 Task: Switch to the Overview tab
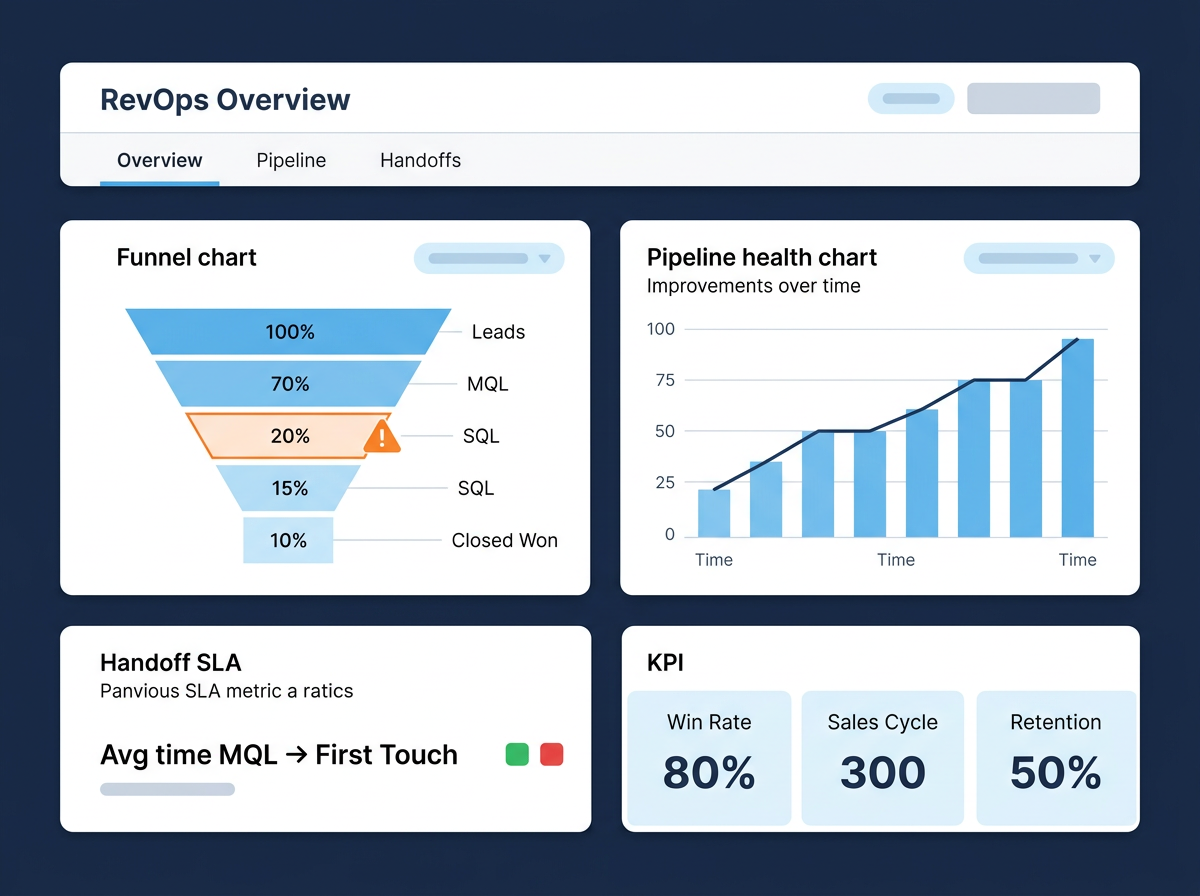(160, 160)
